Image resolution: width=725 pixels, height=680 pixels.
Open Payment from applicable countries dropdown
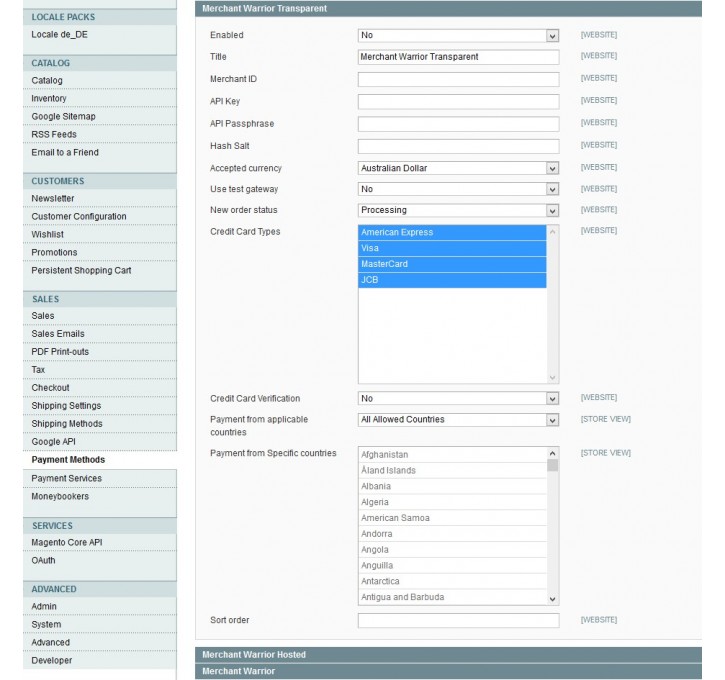458,420
